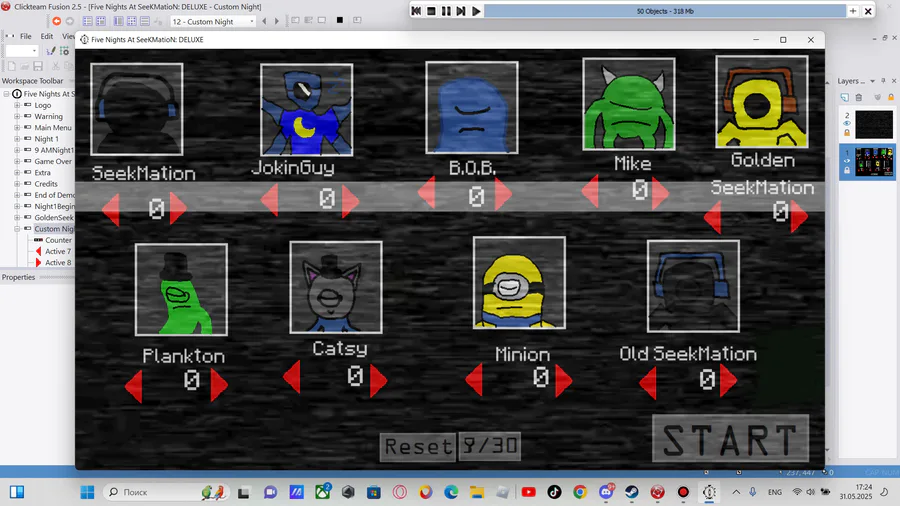Click the Delete Layer trash icon
Viewport: 900px width, 506px height.
(x=859, y=98)
